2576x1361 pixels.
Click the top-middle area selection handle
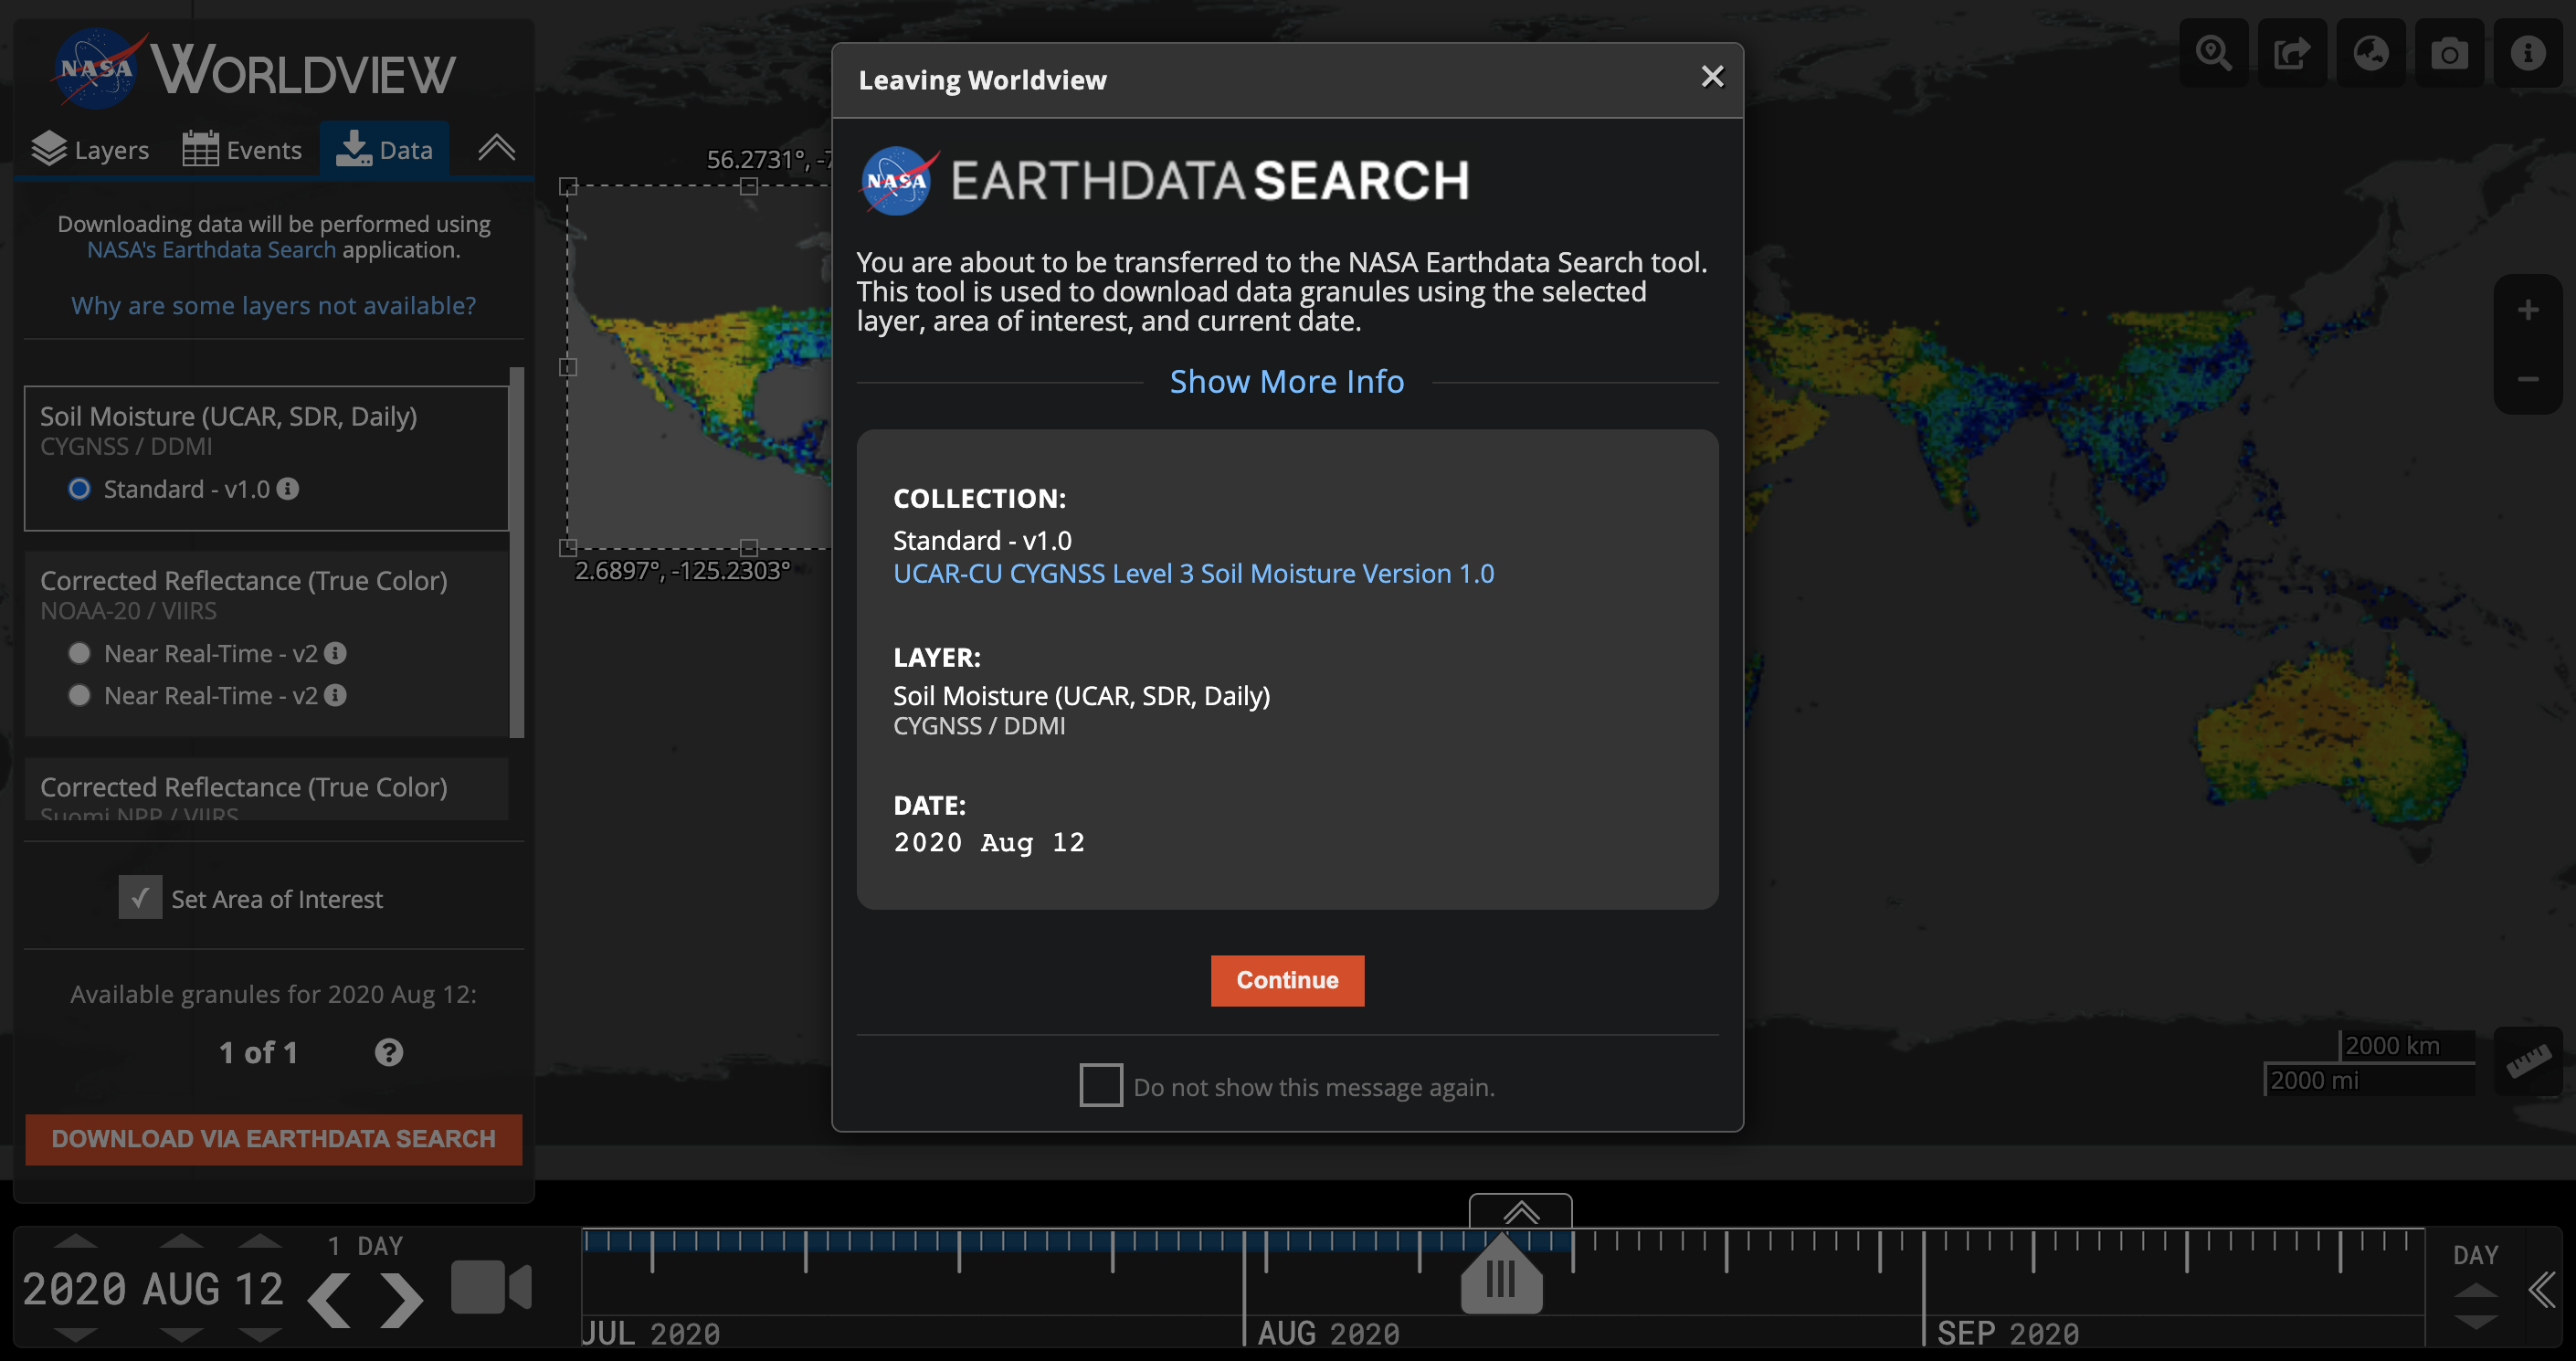(748, 186)
